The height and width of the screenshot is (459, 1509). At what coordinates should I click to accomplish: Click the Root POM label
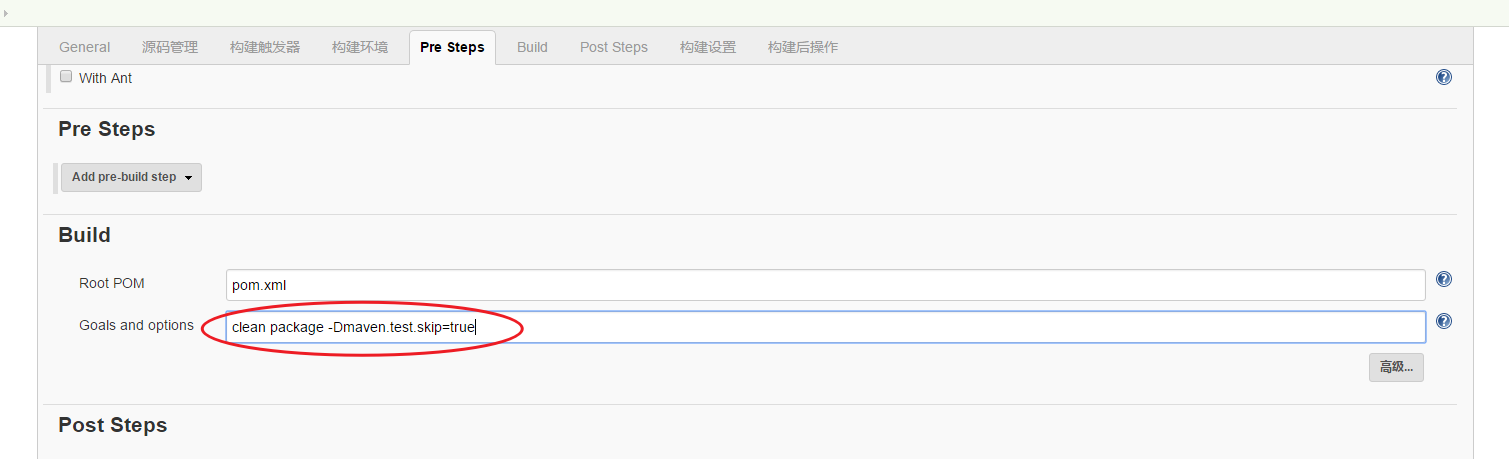pyautogui.click(x=112, y=284)
